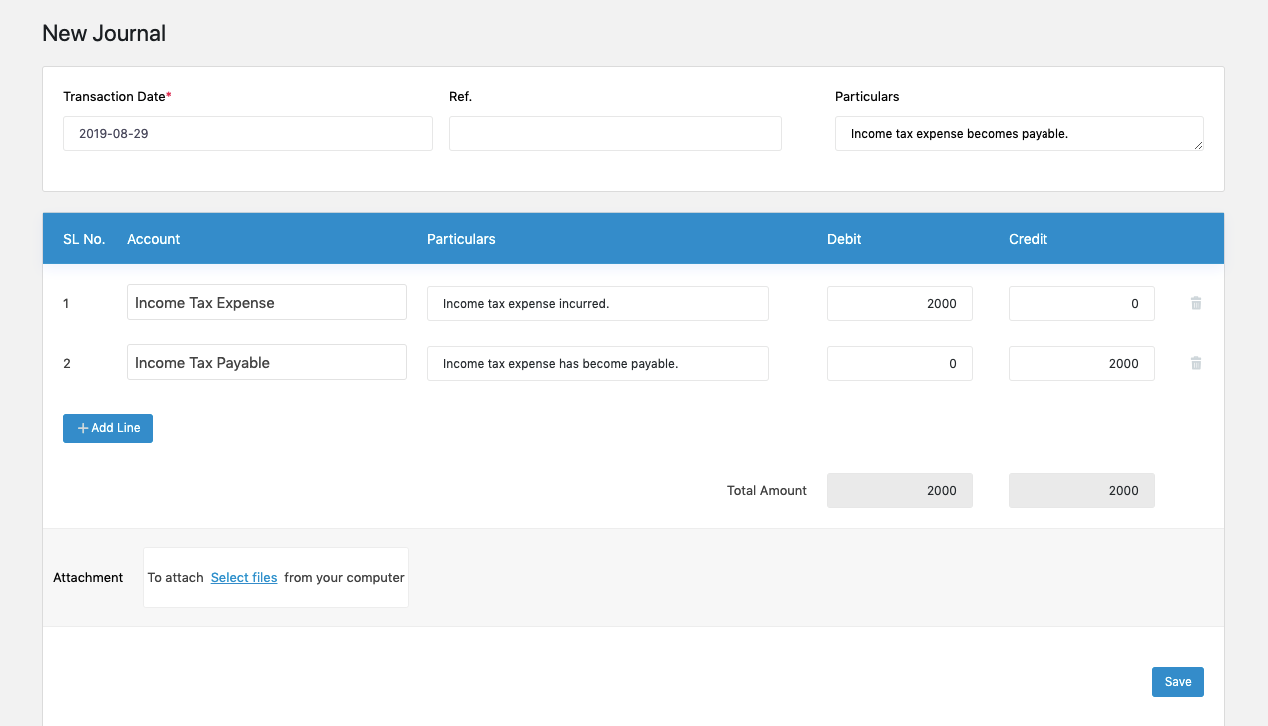Click the Account column header
This screenshot has height=726, width=1268.
tap(153, 239)
